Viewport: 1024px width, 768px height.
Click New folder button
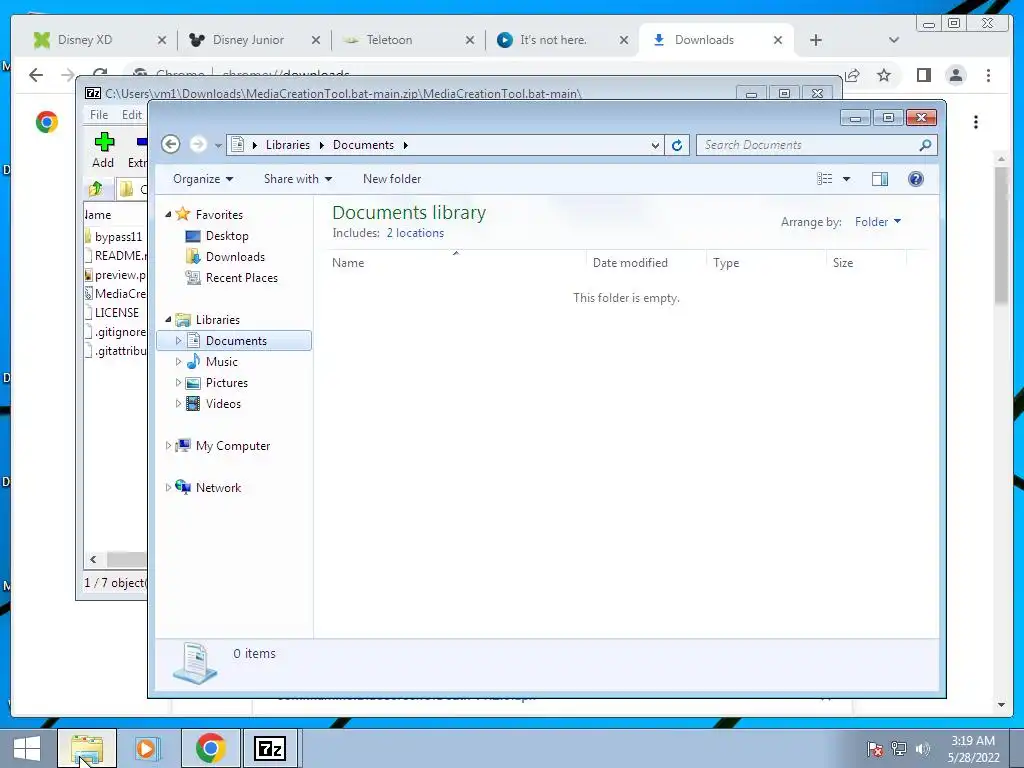click(392, 179)
